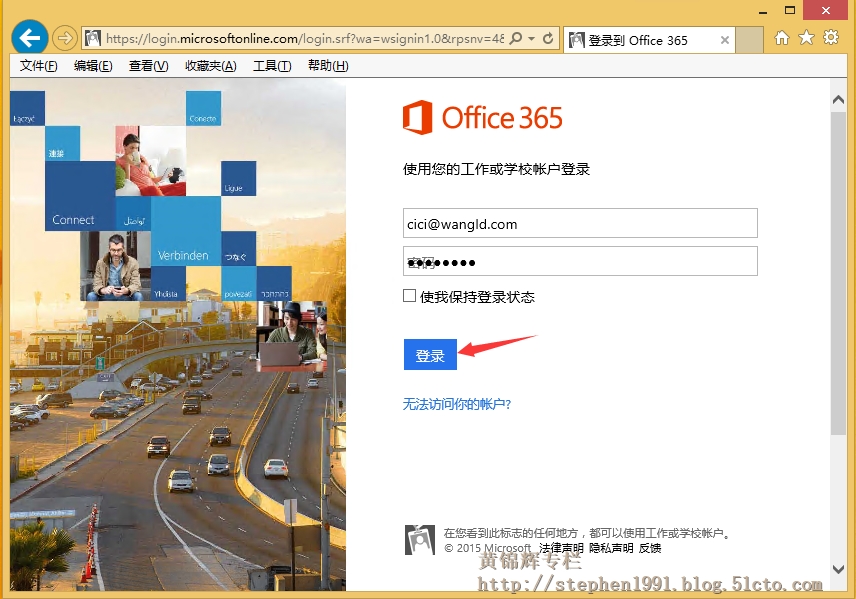Click the Back navigation arrow
This screenshot has width=856, height=599.
click(x=29, y=36)
